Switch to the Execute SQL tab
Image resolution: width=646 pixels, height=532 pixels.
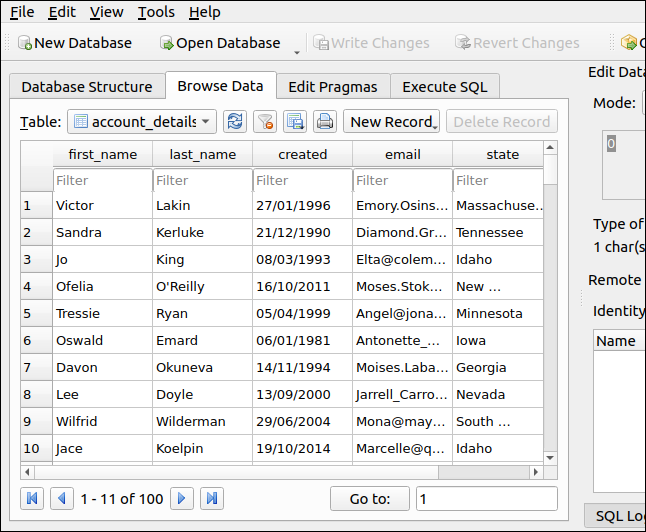(444, 87)
